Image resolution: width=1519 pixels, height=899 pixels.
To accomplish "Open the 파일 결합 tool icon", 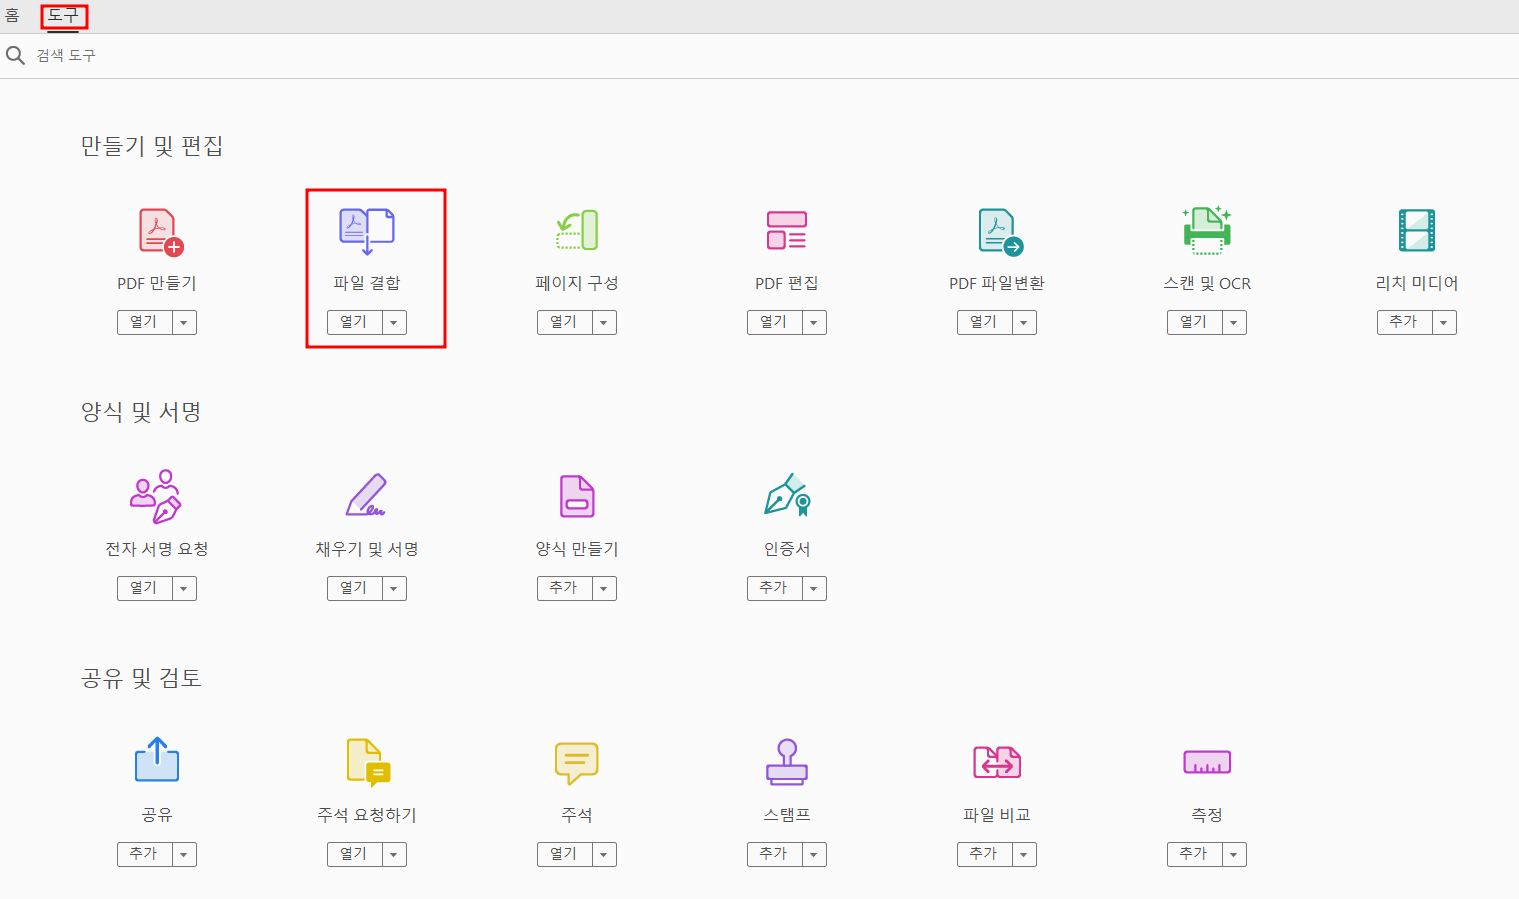I will click(x=366, y=230).
